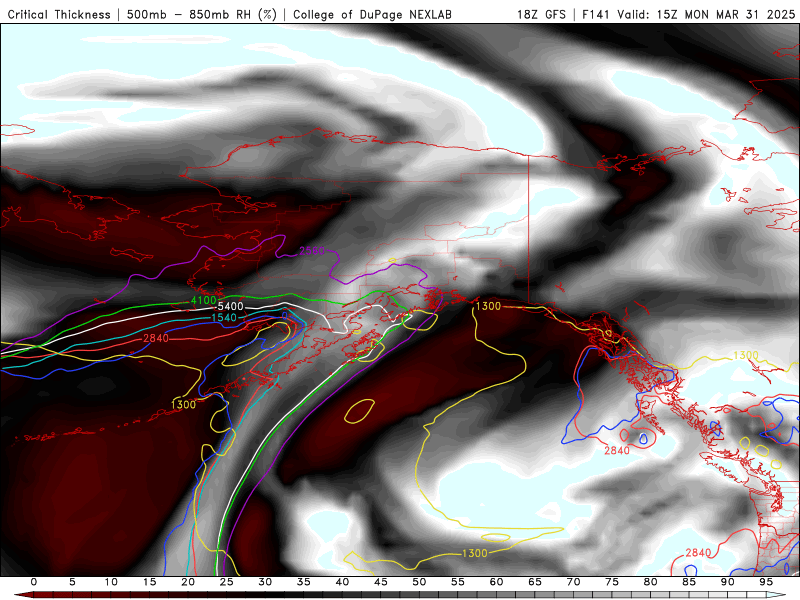Click the "F141" forecast hour label
Image resolution: width=800 pixels, height=600 pixels.
(596, 14)
